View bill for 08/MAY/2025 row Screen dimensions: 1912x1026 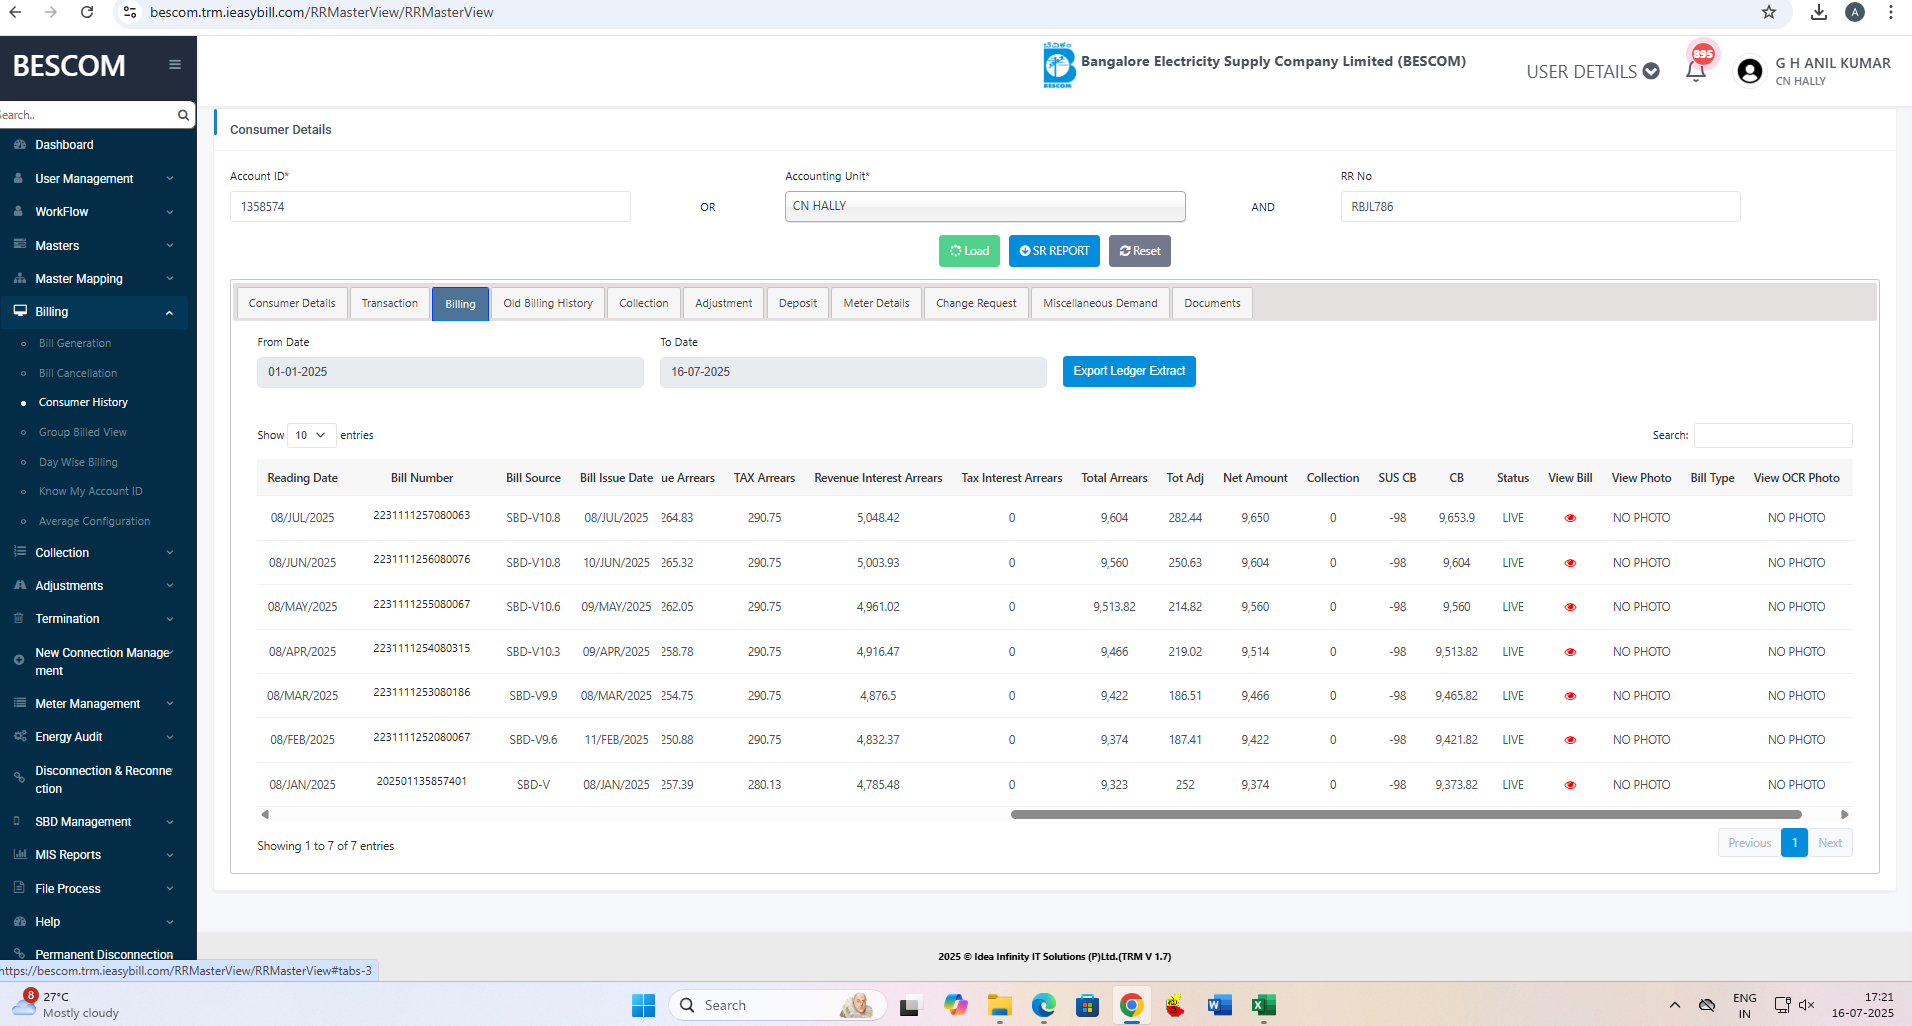pos(1570,607)
